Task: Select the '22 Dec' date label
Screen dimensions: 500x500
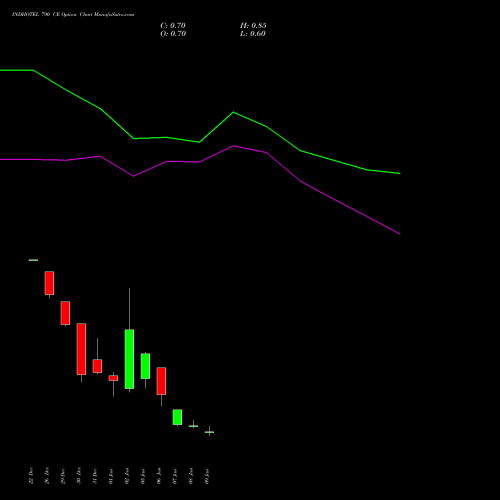Action: (31, 476)
